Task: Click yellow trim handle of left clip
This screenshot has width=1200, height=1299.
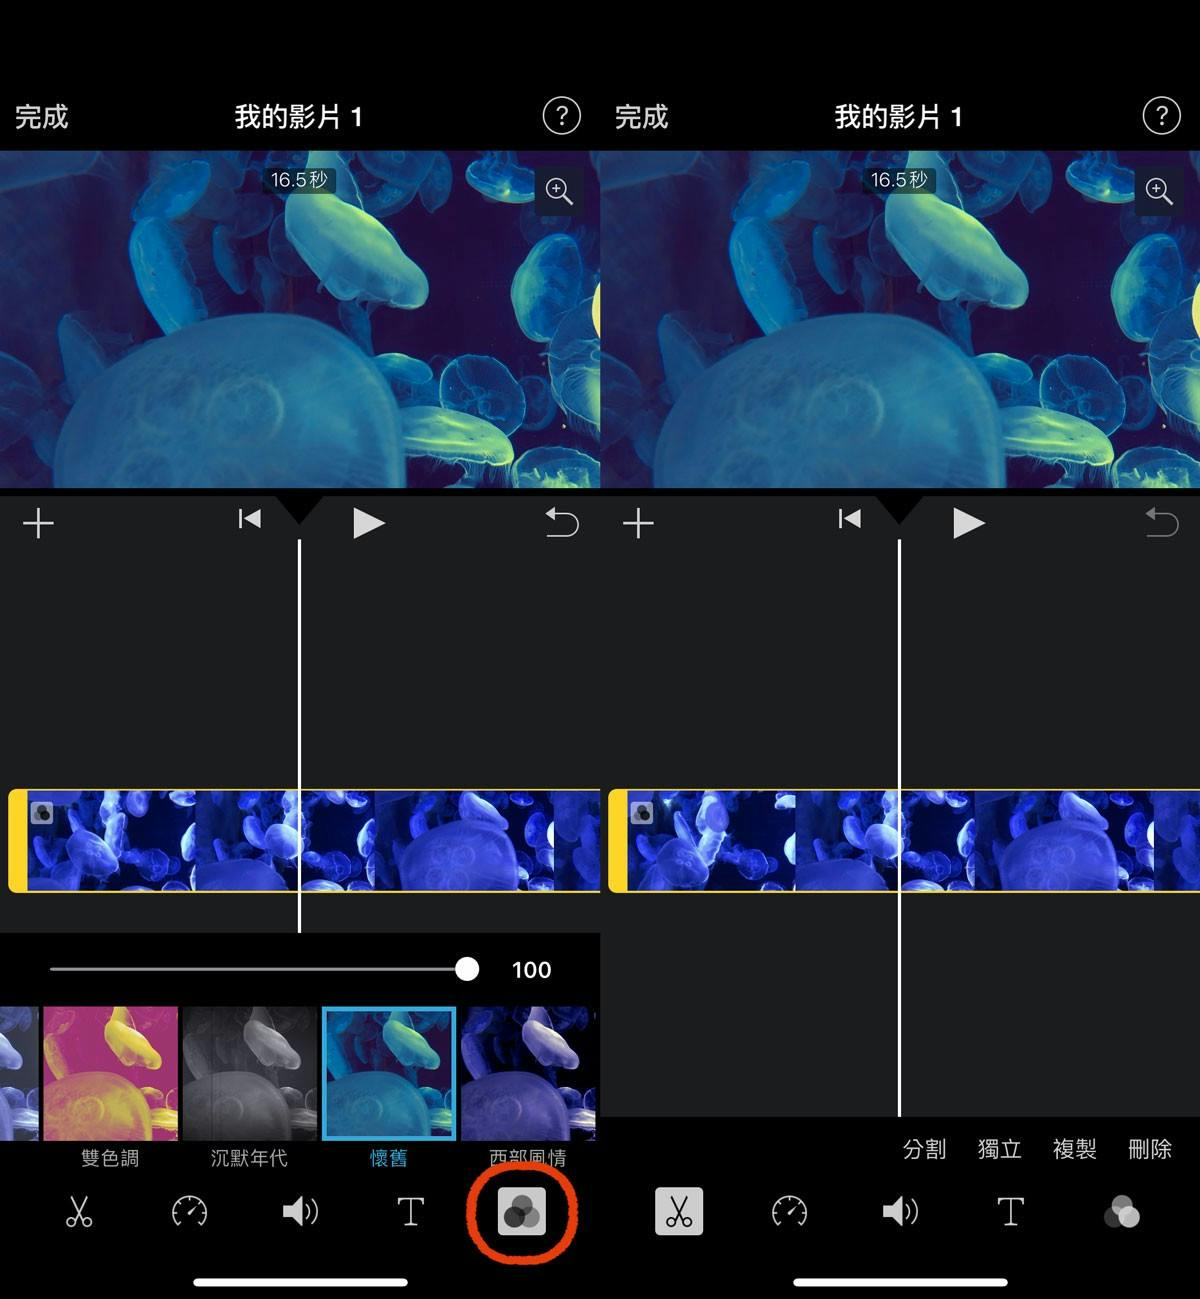Action: pos(18,840)
